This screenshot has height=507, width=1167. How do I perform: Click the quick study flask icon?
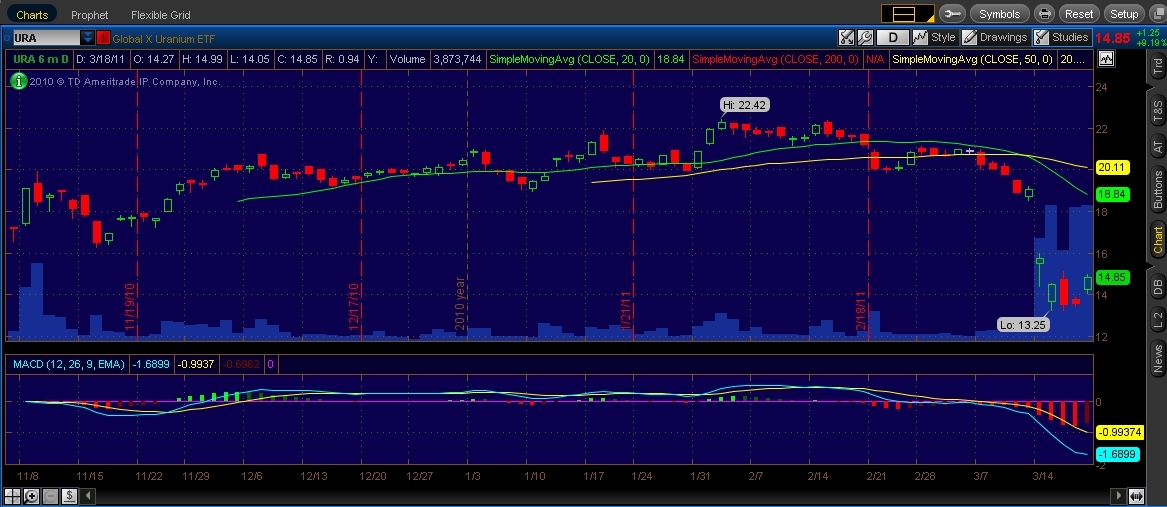point(847,37)
